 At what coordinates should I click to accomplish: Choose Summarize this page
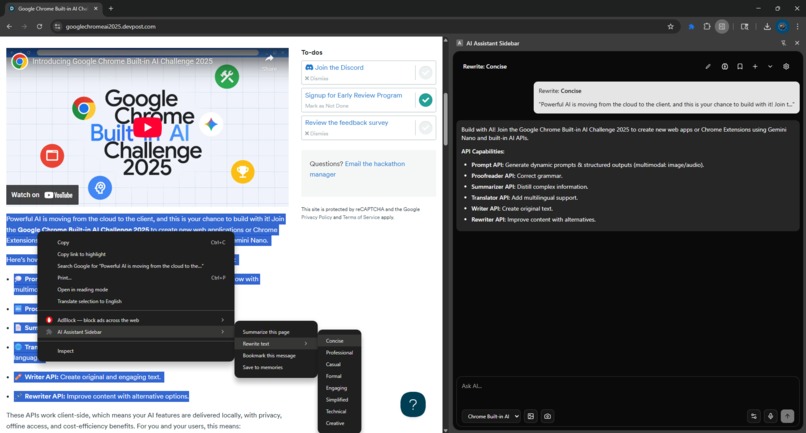tap(276, 332)
